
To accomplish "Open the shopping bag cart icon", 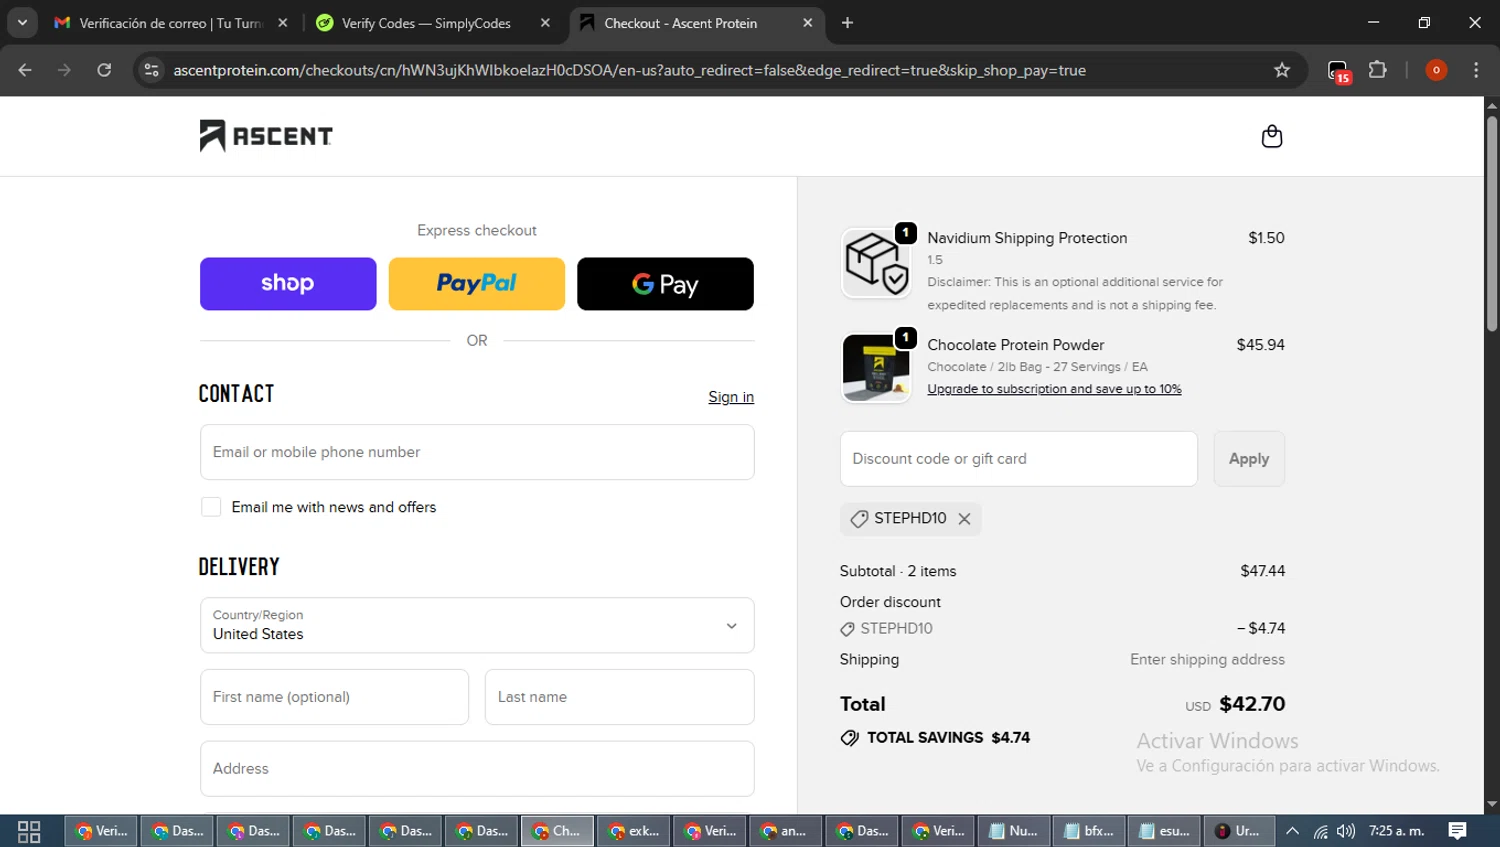I will click(x=1271, y=136).
